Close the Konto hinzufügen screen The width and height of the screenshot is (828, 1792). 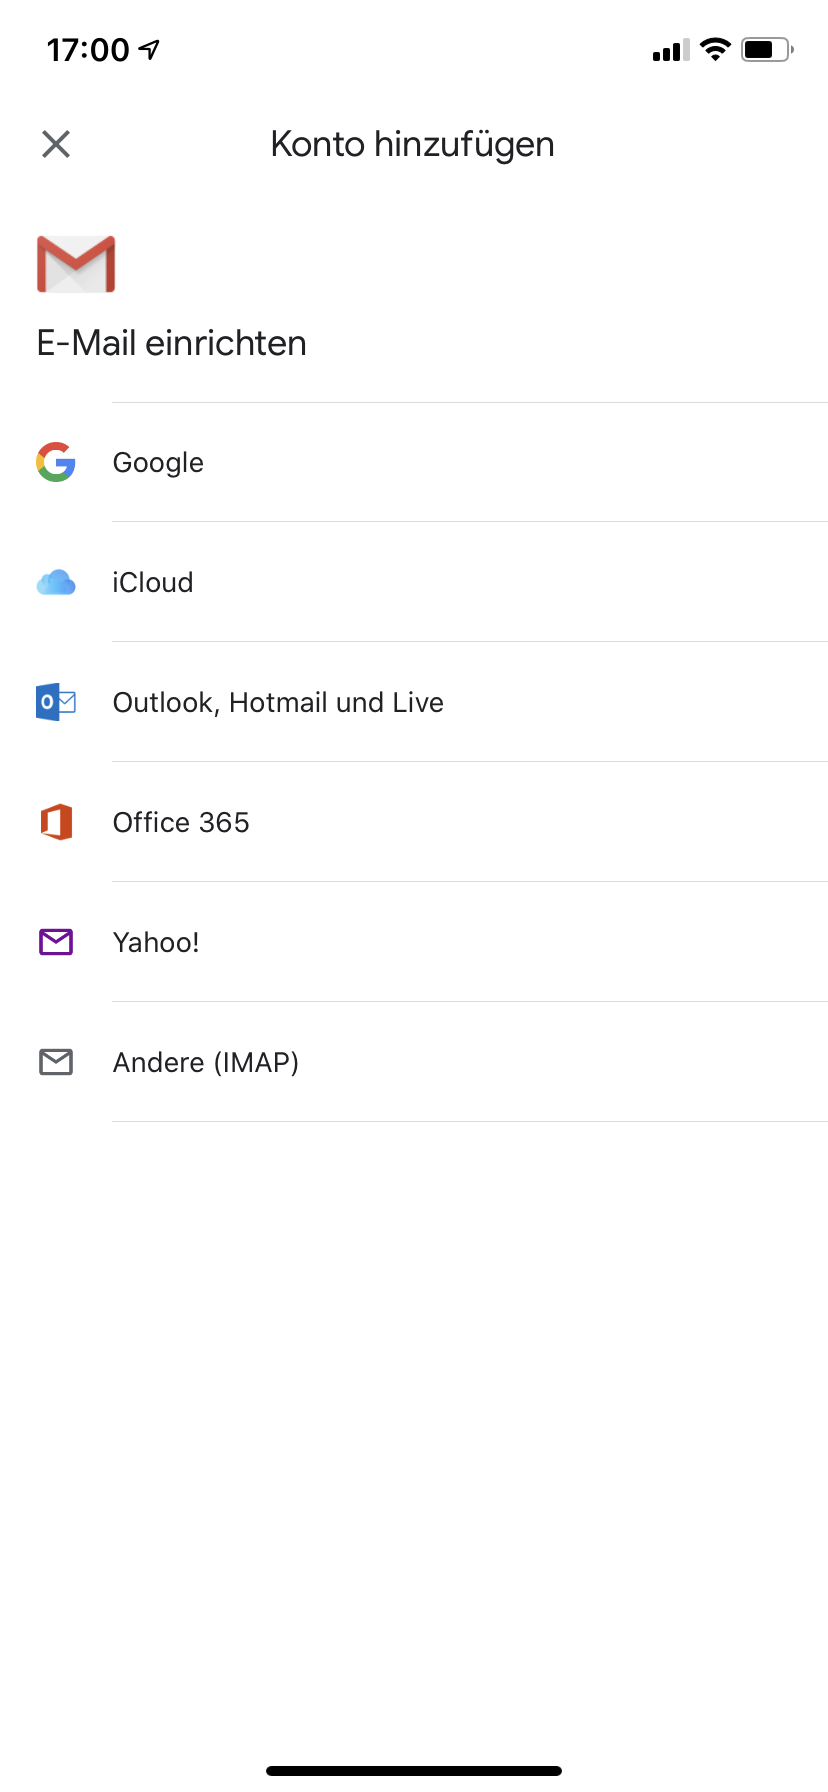coord(56,144)
